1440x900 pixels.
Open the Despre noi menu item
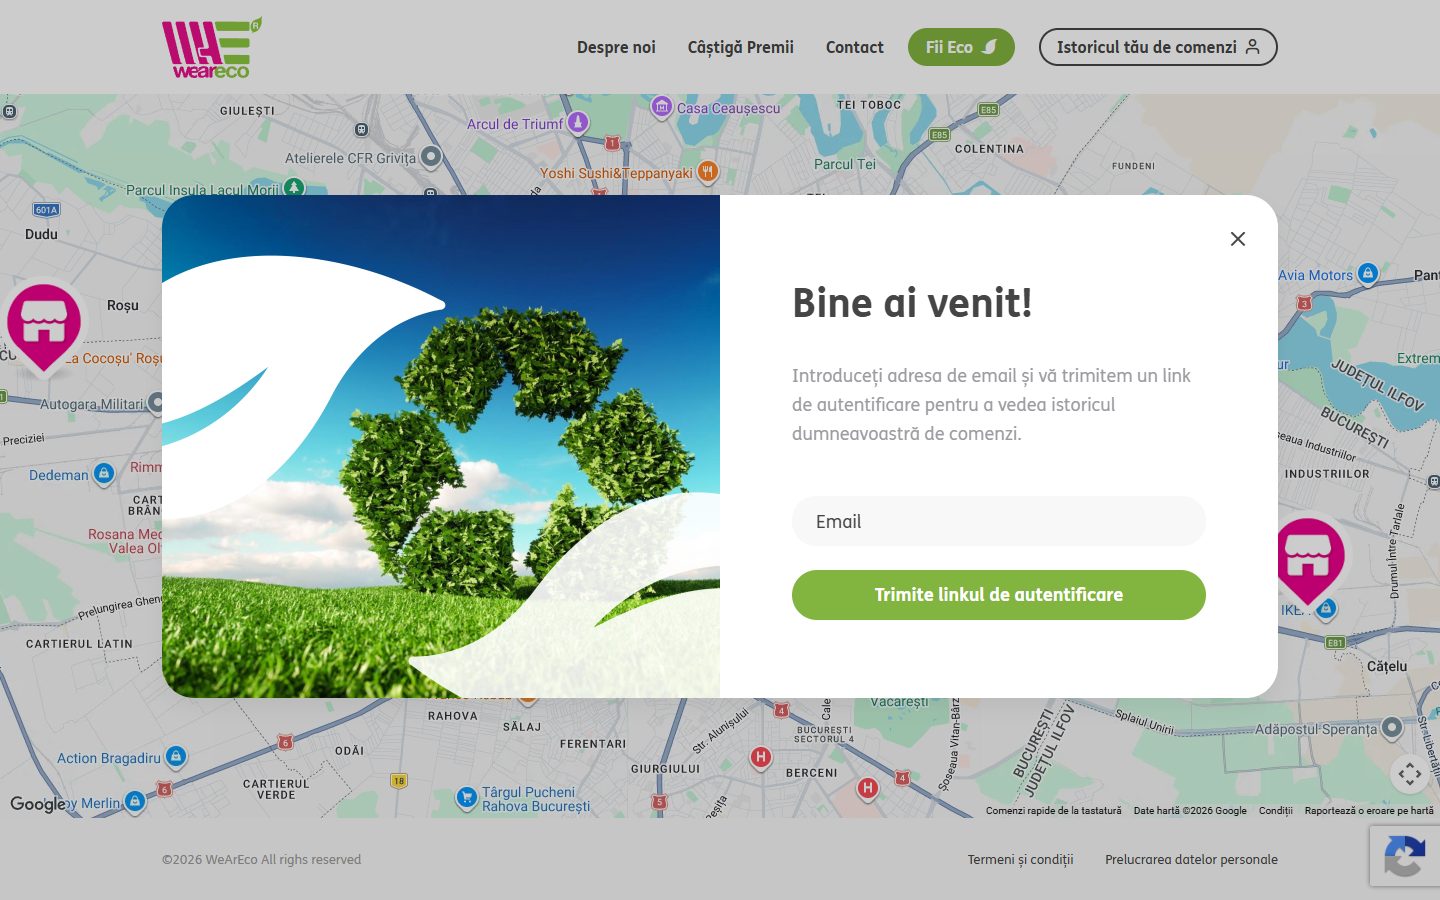pyautogui.click(x=616, y=47)
